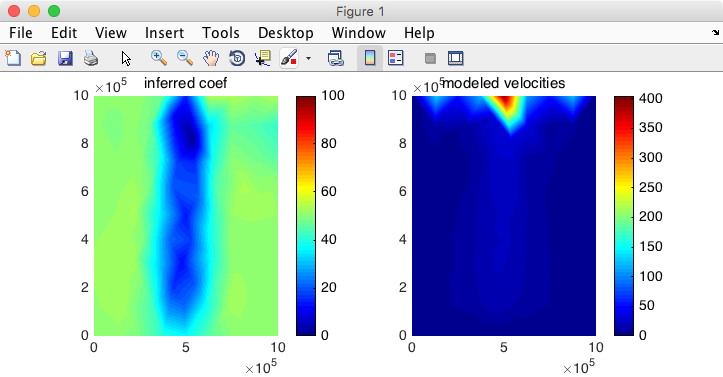Toggle the Insert Legend button
Viewport: 723px width, 377px height.
pos(396,58)
